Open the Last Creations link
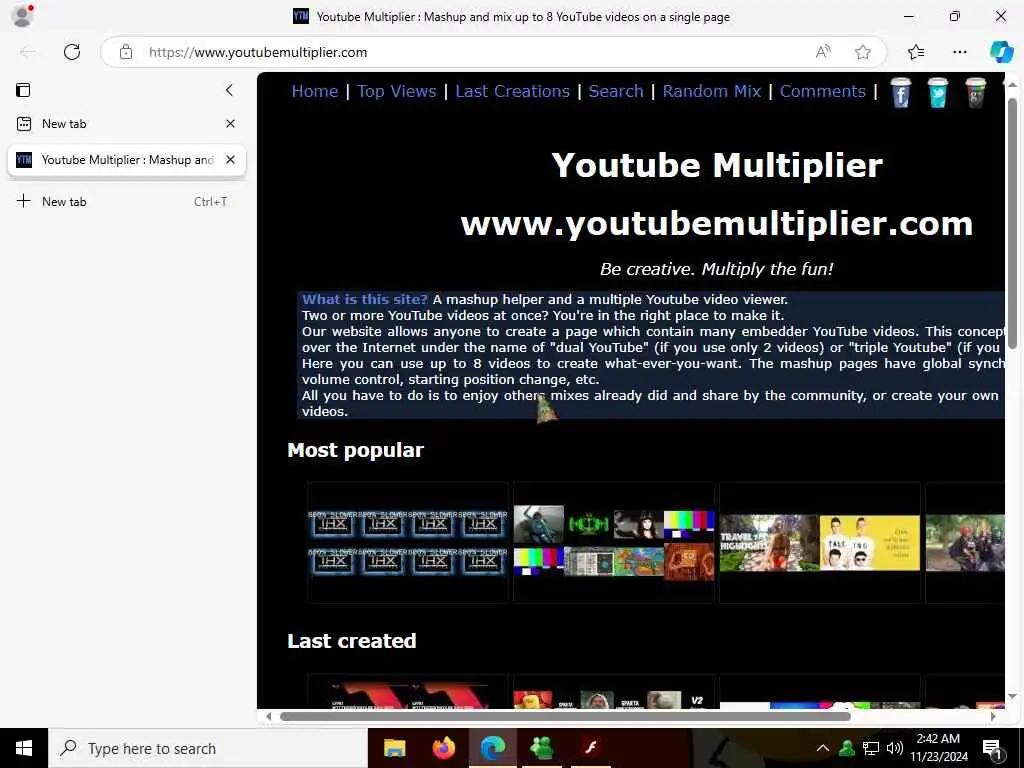The width and height of the screenshot is (1024, 768). pos(513,91)
